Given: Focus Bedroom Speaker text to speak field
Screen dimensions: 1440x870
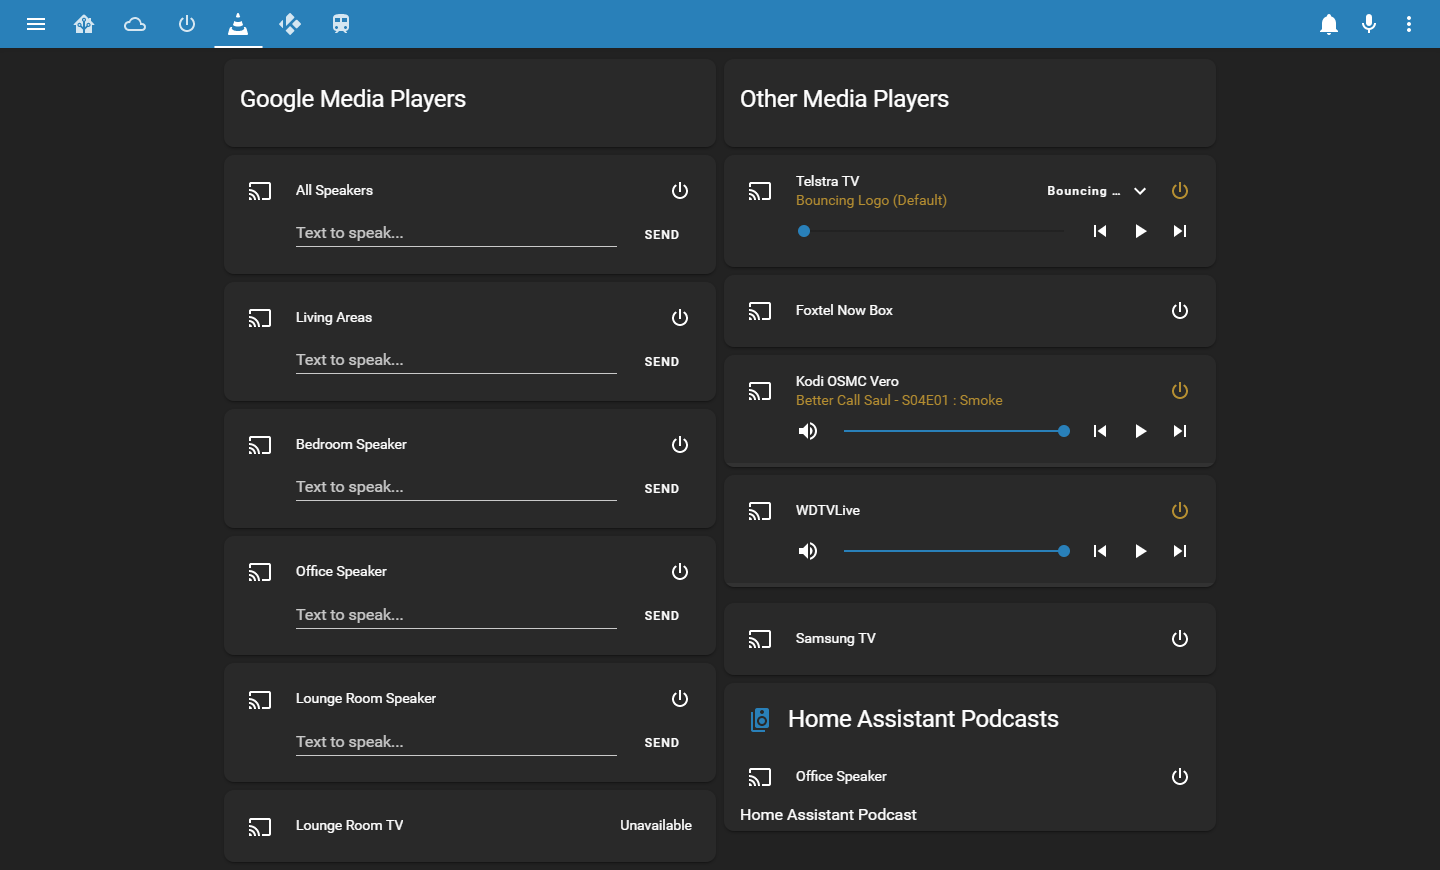Looking at the screenshot, I should pyautogui.click(x=456, y=487).
